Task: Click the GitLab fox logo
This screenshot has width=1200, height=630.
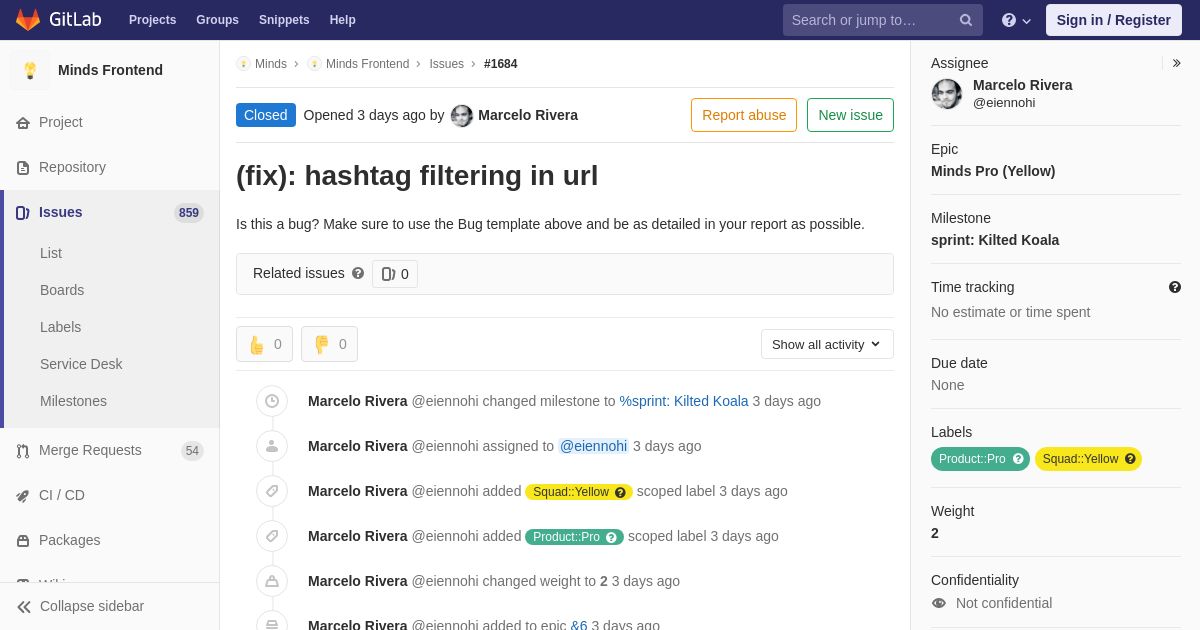Action: (28, 20)
